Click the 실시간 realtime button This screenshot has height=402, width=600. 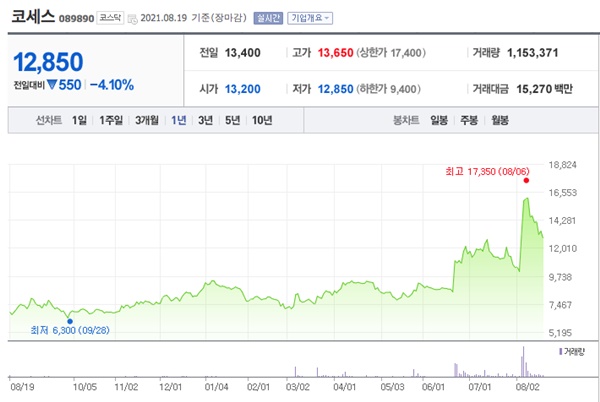[x=268, y=18]
